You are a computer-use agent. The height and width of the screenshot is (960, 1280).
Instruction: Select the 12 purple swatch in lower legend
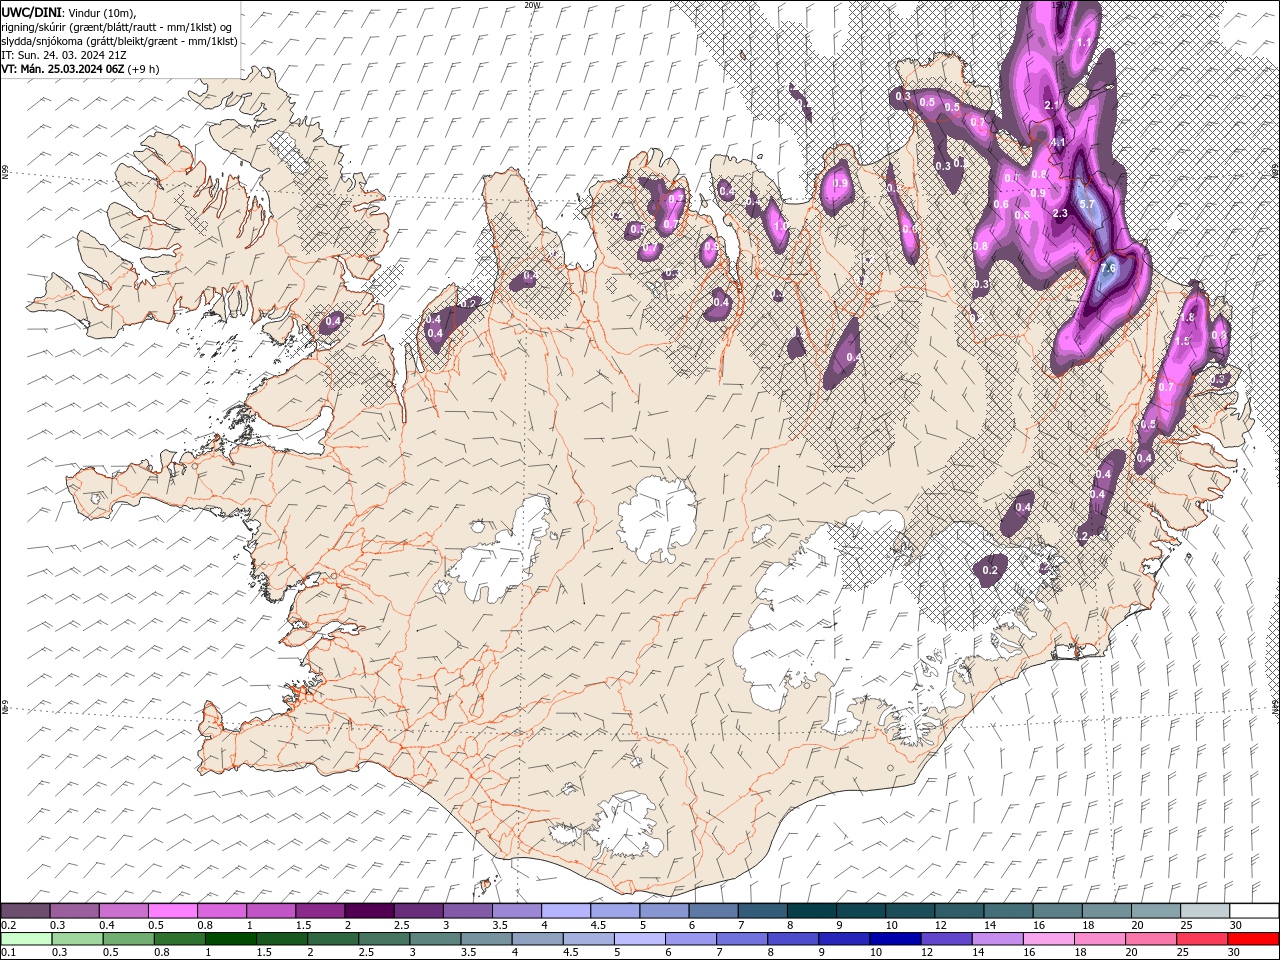click(x=945, y=939)
